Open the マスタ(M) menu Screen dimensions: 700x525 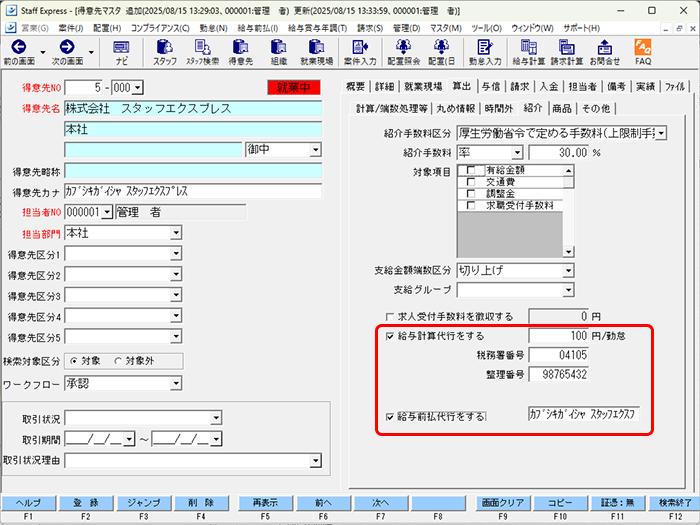click(x=446, y=28)
